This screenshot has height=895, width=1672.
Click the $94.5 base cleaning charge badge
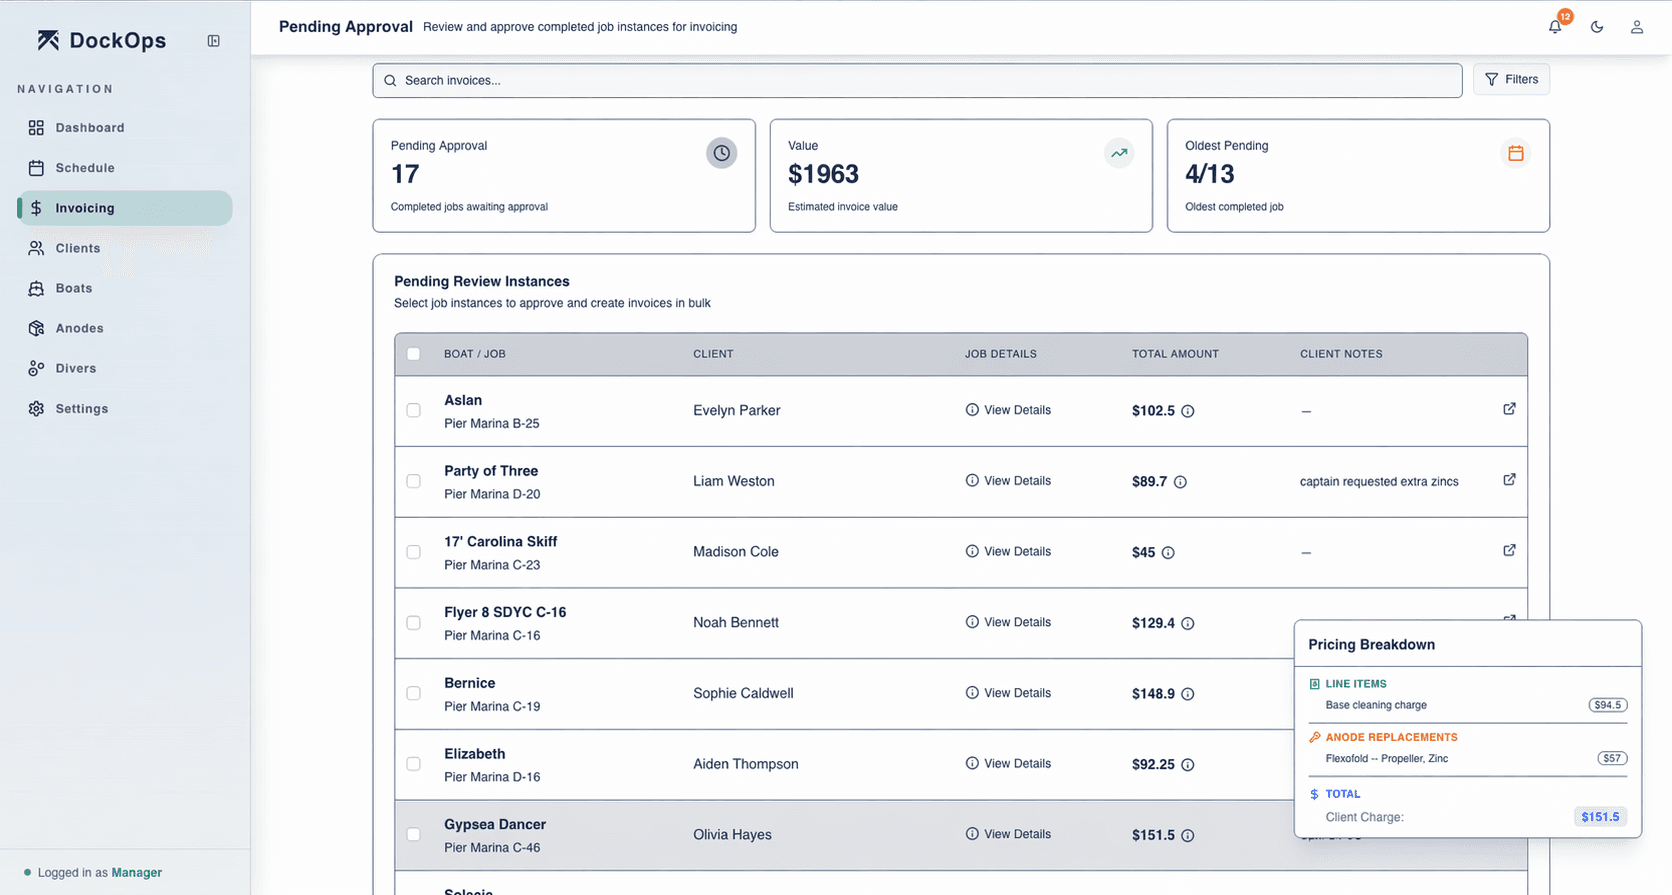(x=1607, y=705)
